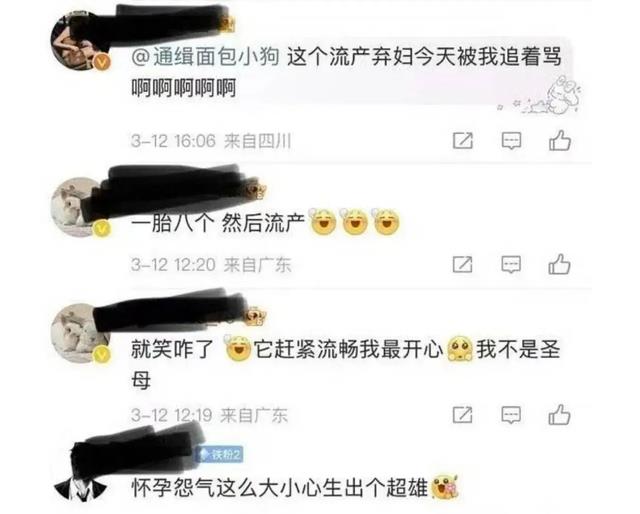640x514 pixels.
Task: Tap the crown badge on second username
Action: (257, 190)
